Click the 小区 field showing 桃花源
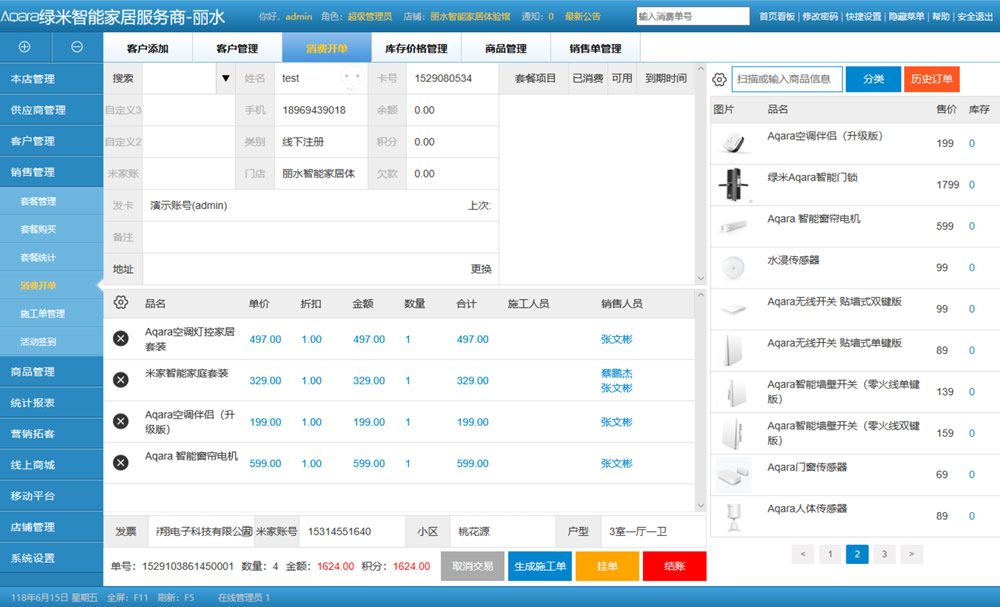Screen dimensions: 1000x607 (503, 532)
